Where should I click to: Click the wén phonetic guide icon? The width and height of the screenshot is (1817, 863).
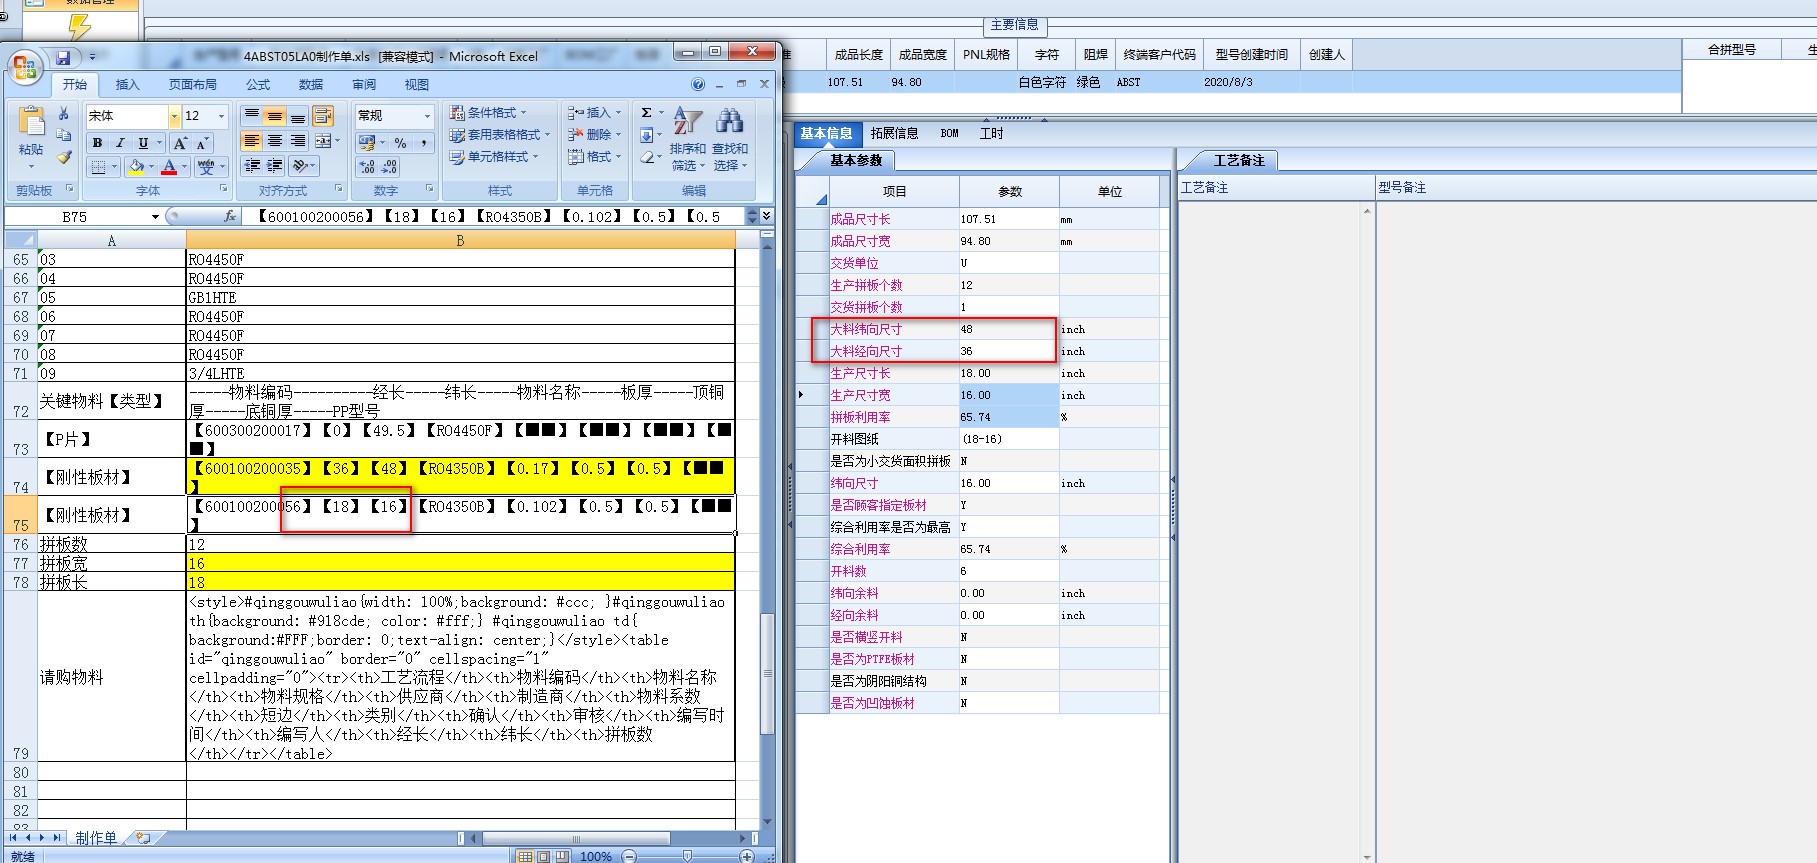(x=206, y=166)
